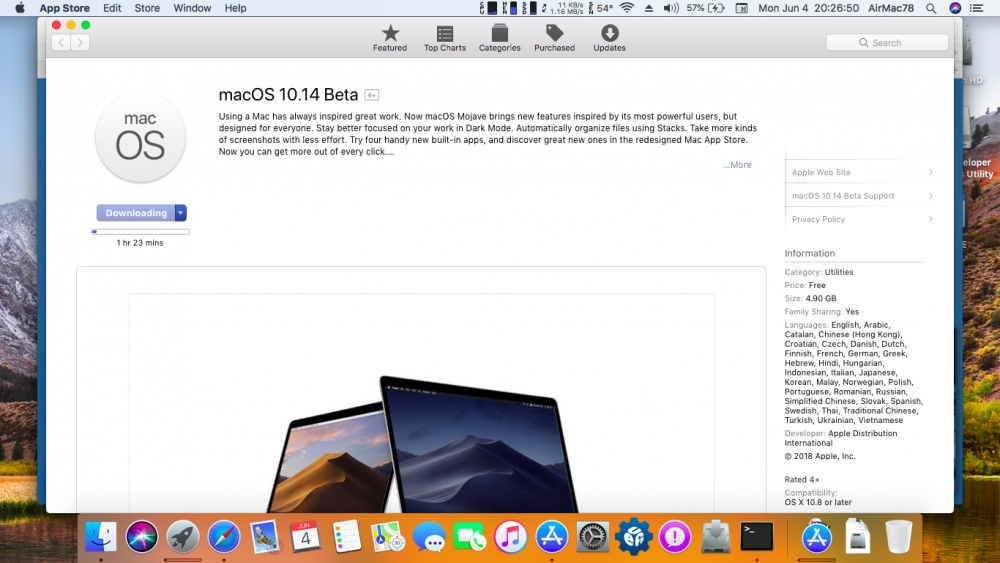Open the Categories tab
Image resolution: width=1000 pixels, height=563 pixels.
point(499,38)
